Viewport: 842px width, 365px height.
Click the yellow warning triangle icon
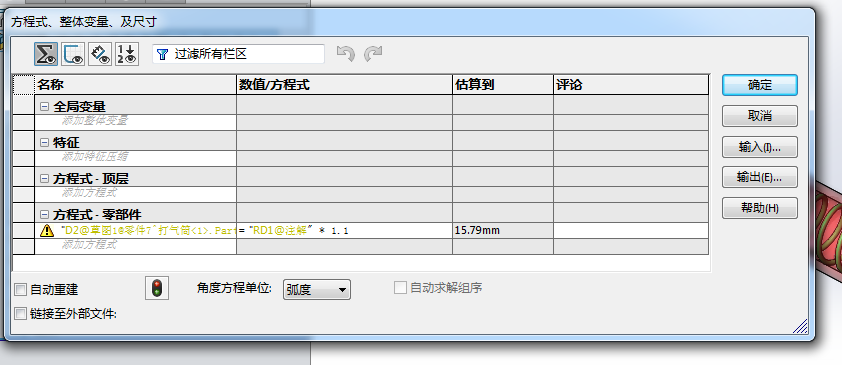coord(47,231)
